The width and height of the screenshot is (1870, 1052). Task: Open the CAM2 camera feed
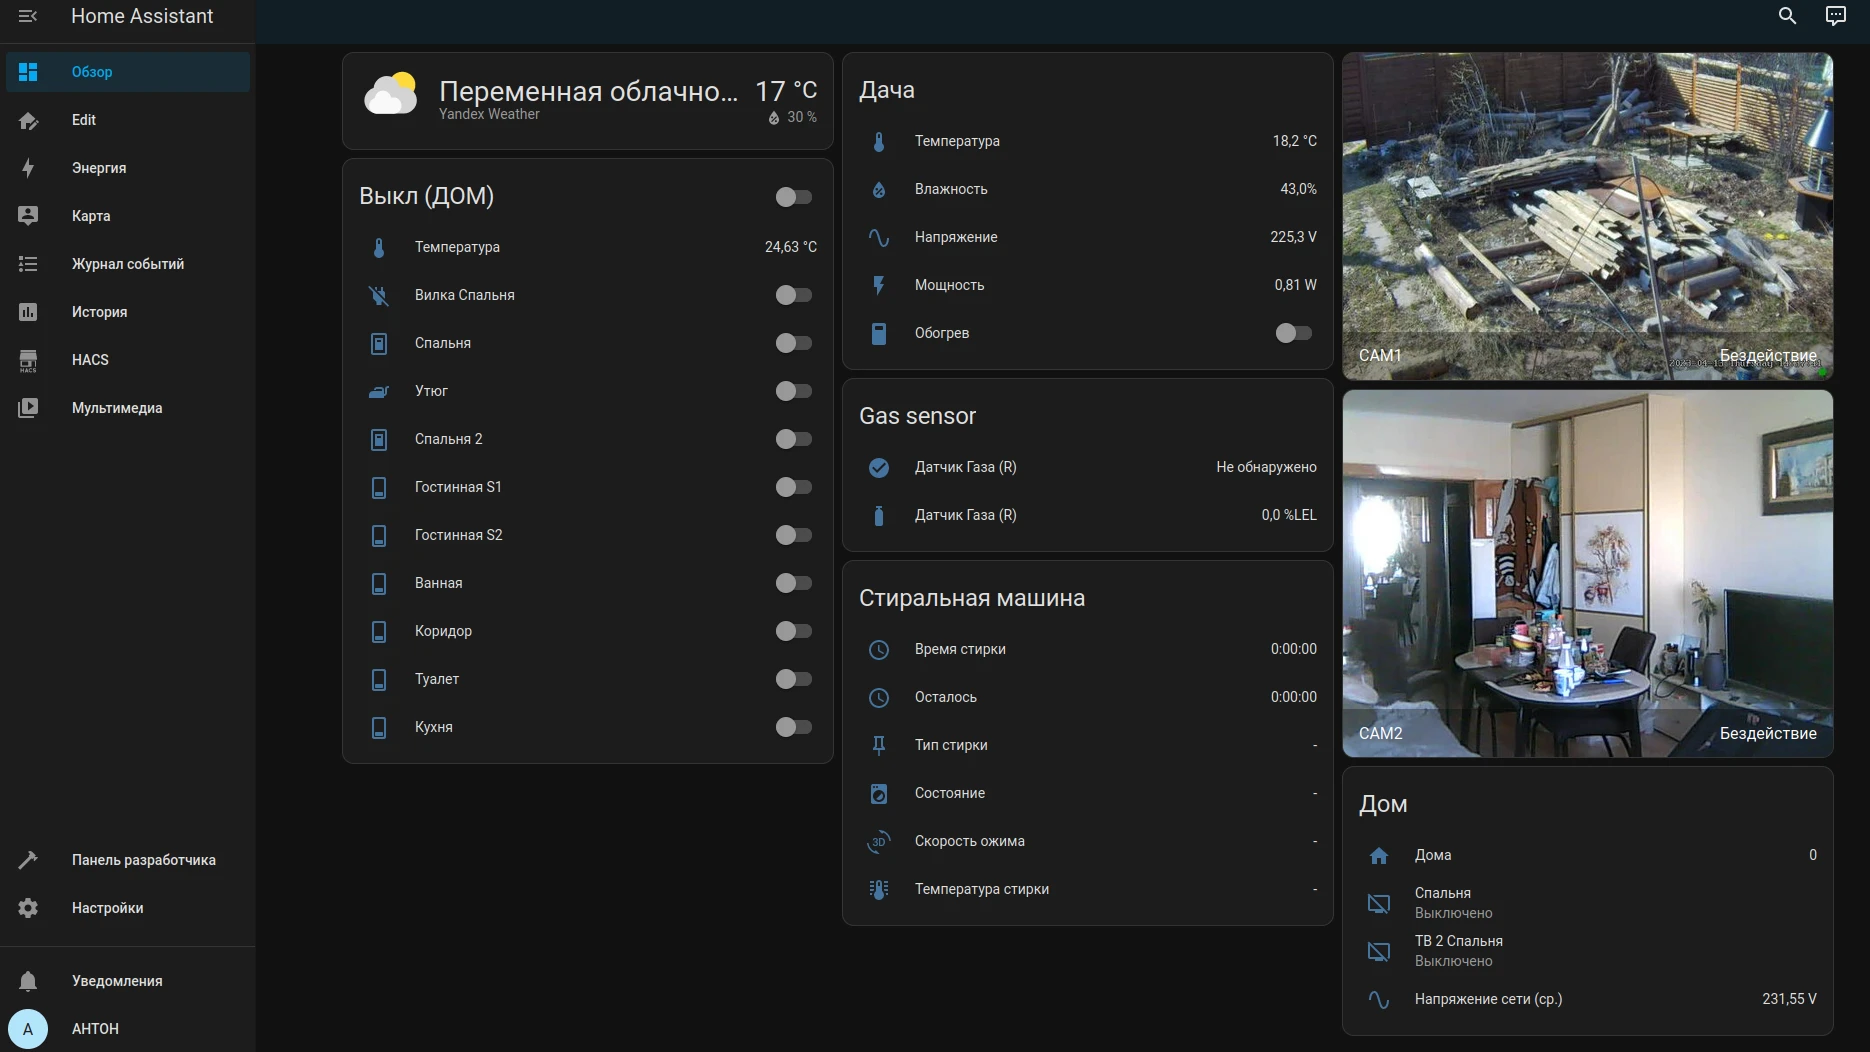coord(1588,573)
